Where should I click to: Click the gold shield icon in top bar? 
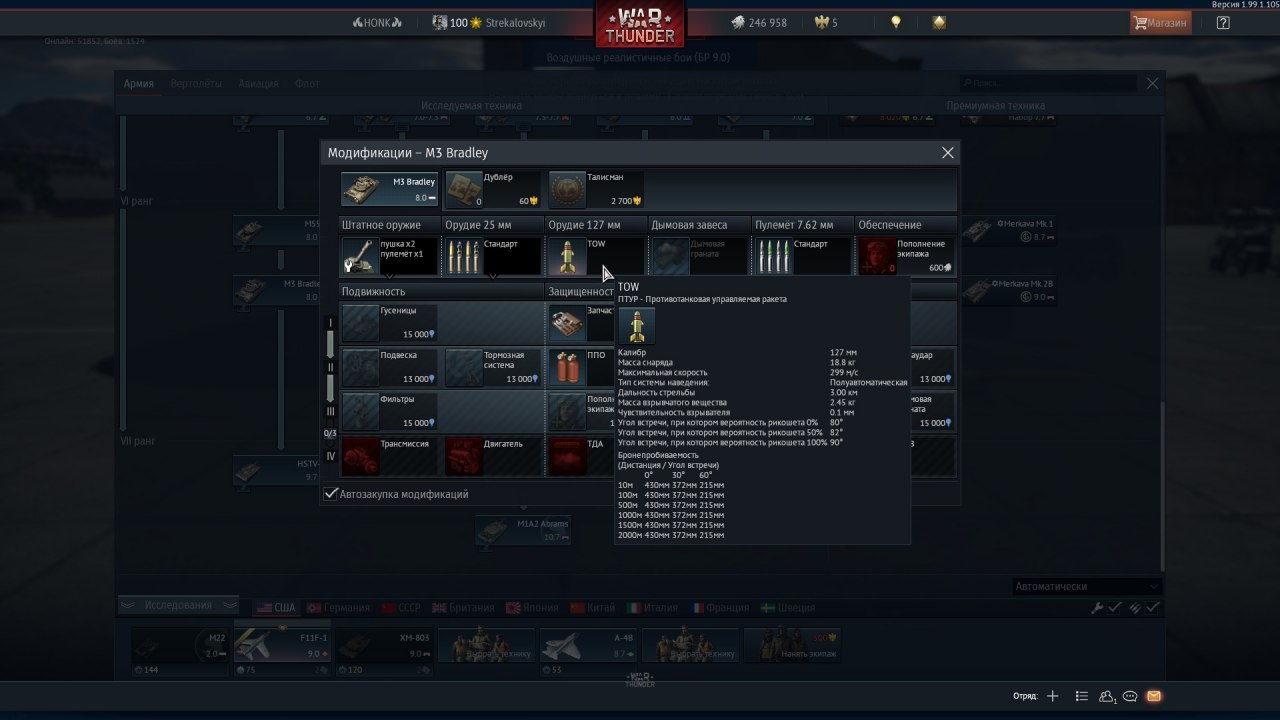[939, 22]
